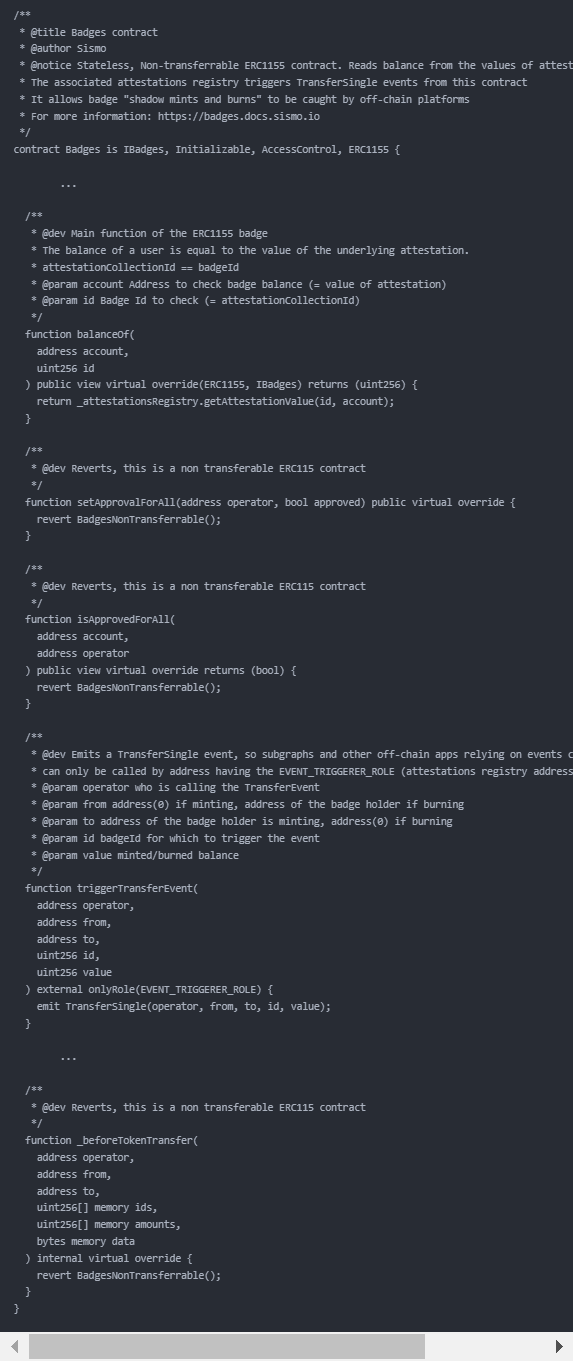This screenshot has width=573, height=1361.
Task: Click 'bytes memory data' parameter line
Action: [x=86, y=1241]
